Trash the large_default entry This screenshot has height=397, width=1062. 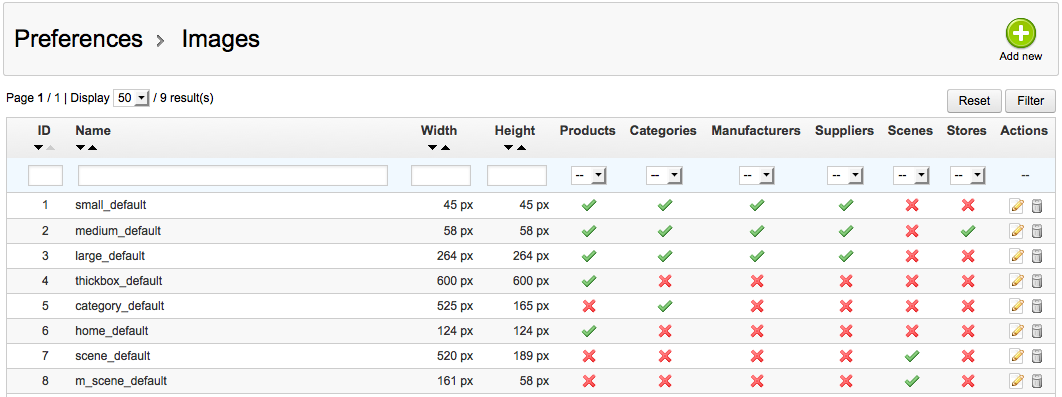tap(1036, 256)
